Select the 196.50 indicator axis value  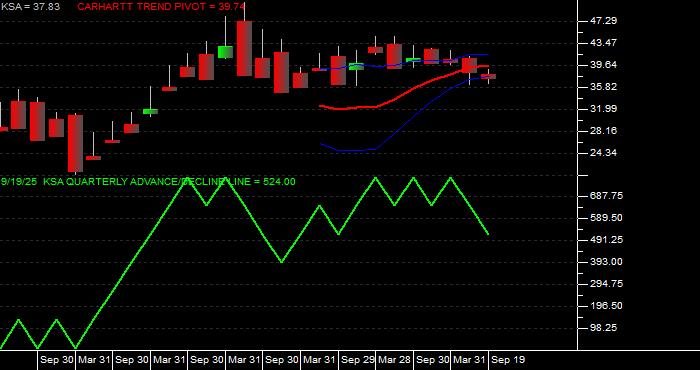click(x=607, y=306)
